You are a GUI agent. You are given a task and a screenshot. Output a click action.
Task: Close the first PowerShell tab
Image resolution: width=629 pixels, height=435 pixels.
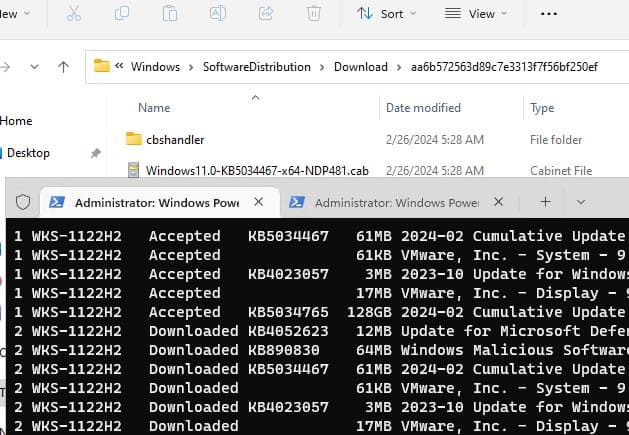click(x=258, y=202)
